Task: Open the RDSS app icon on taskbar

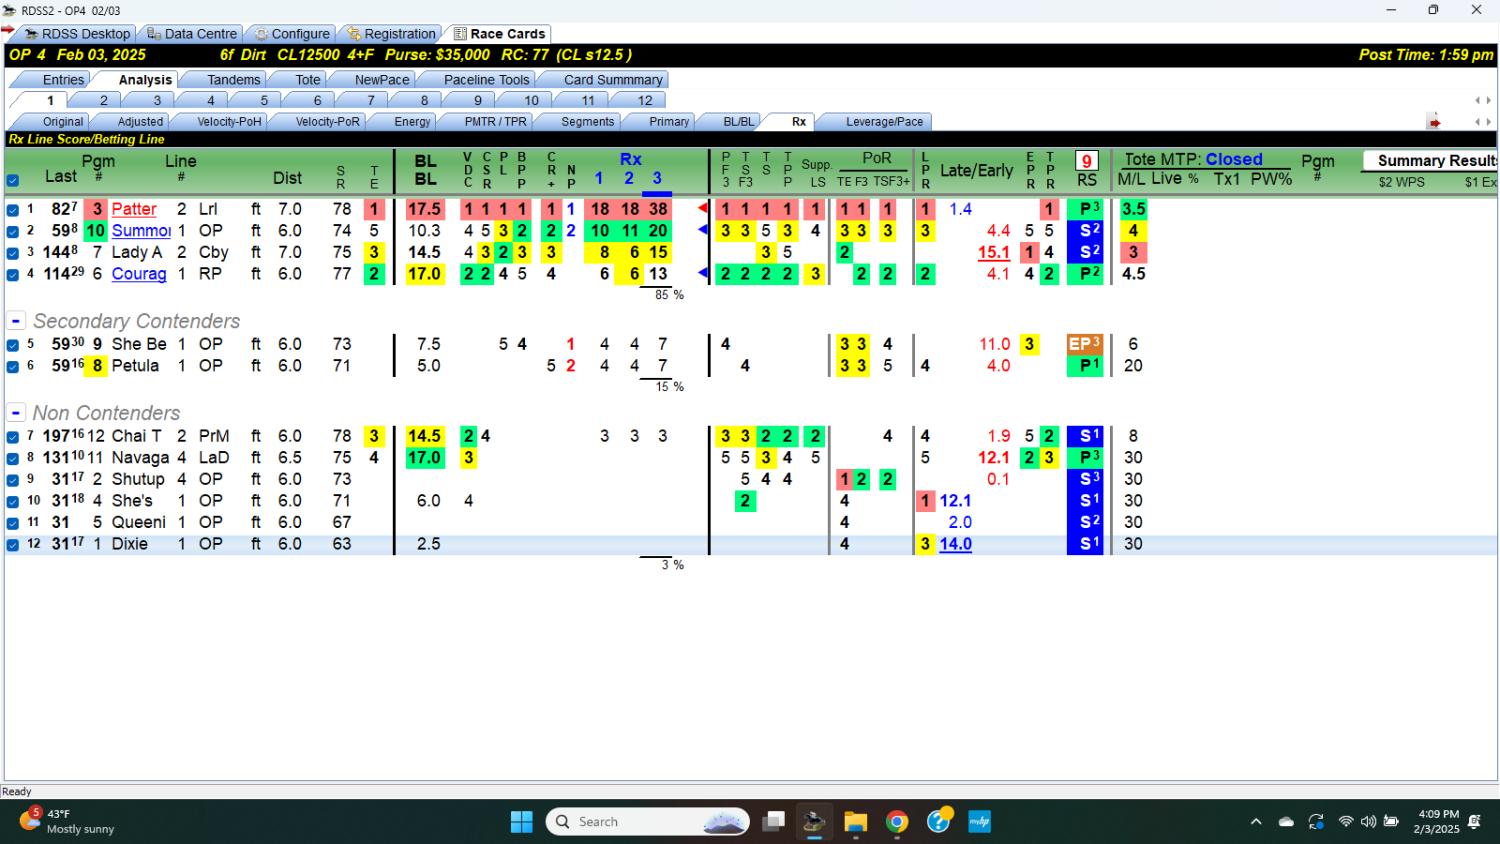Action: (814, 822)
